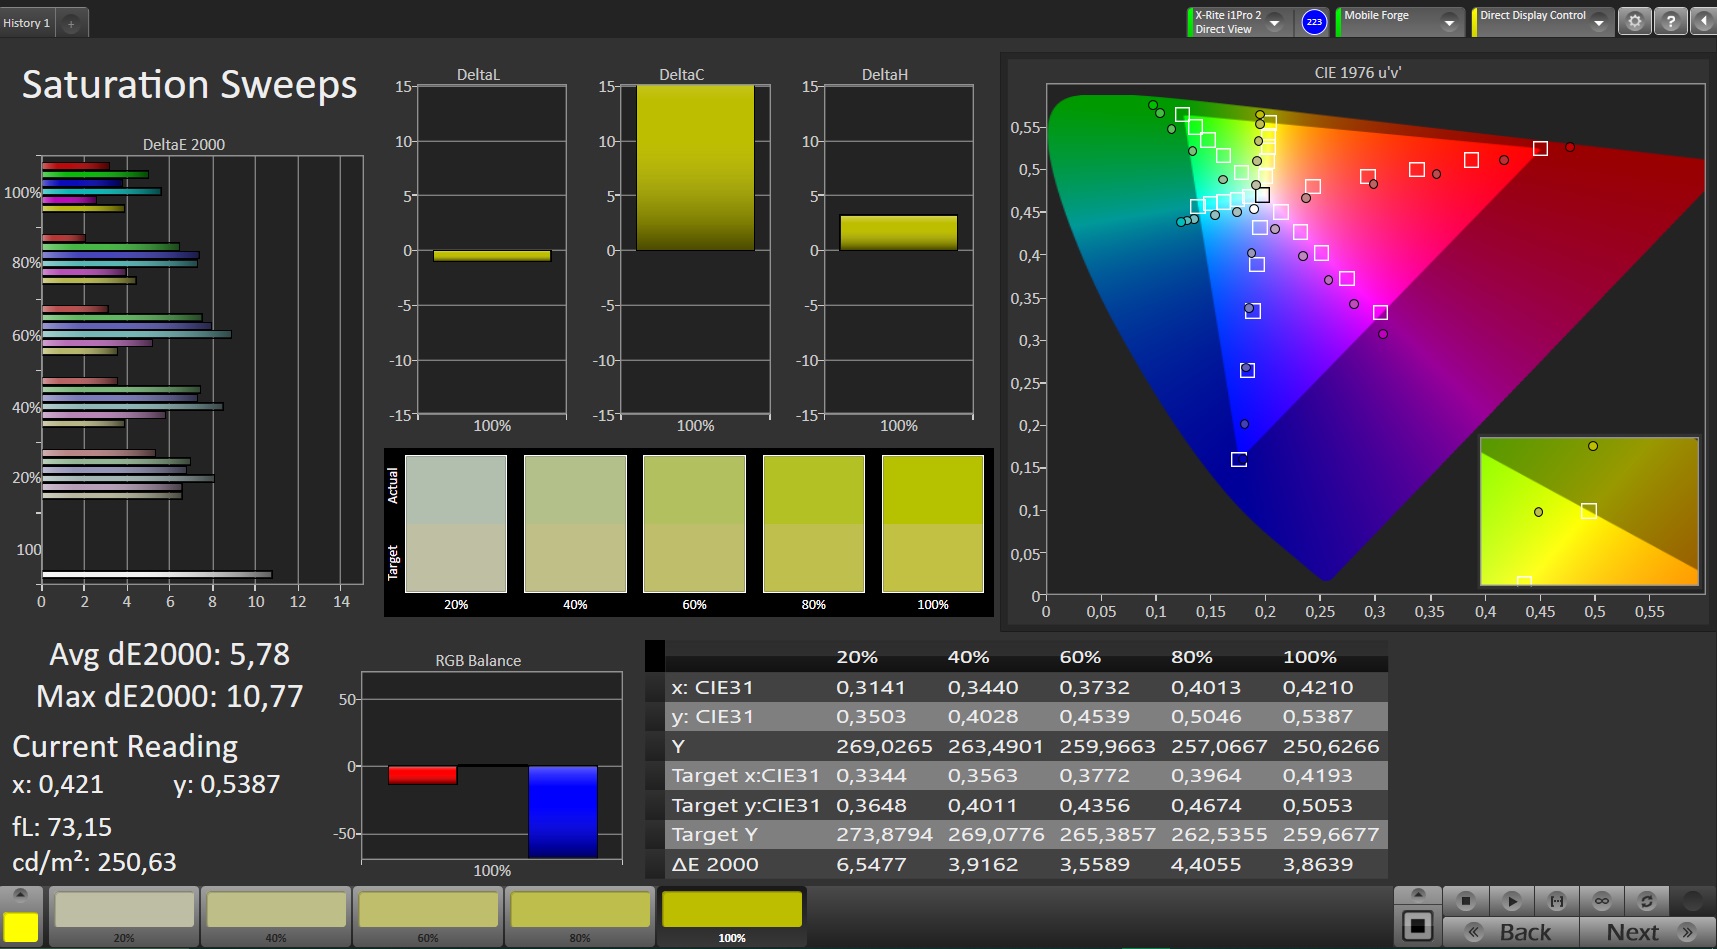1717x949 pixels.
Task: Expand the X-Rite i1Pro 2 meter dropdown
Action: pyautogui.click(x=1275, y=23)
